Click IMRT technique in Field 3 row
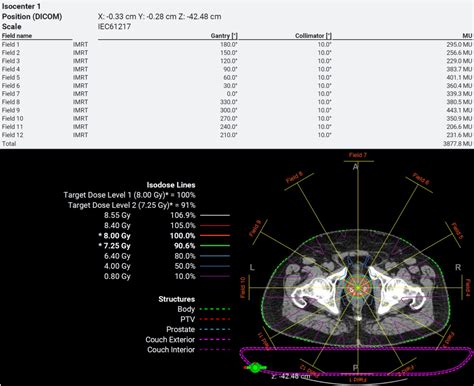The image size is (474, 386). coord(80,61)
